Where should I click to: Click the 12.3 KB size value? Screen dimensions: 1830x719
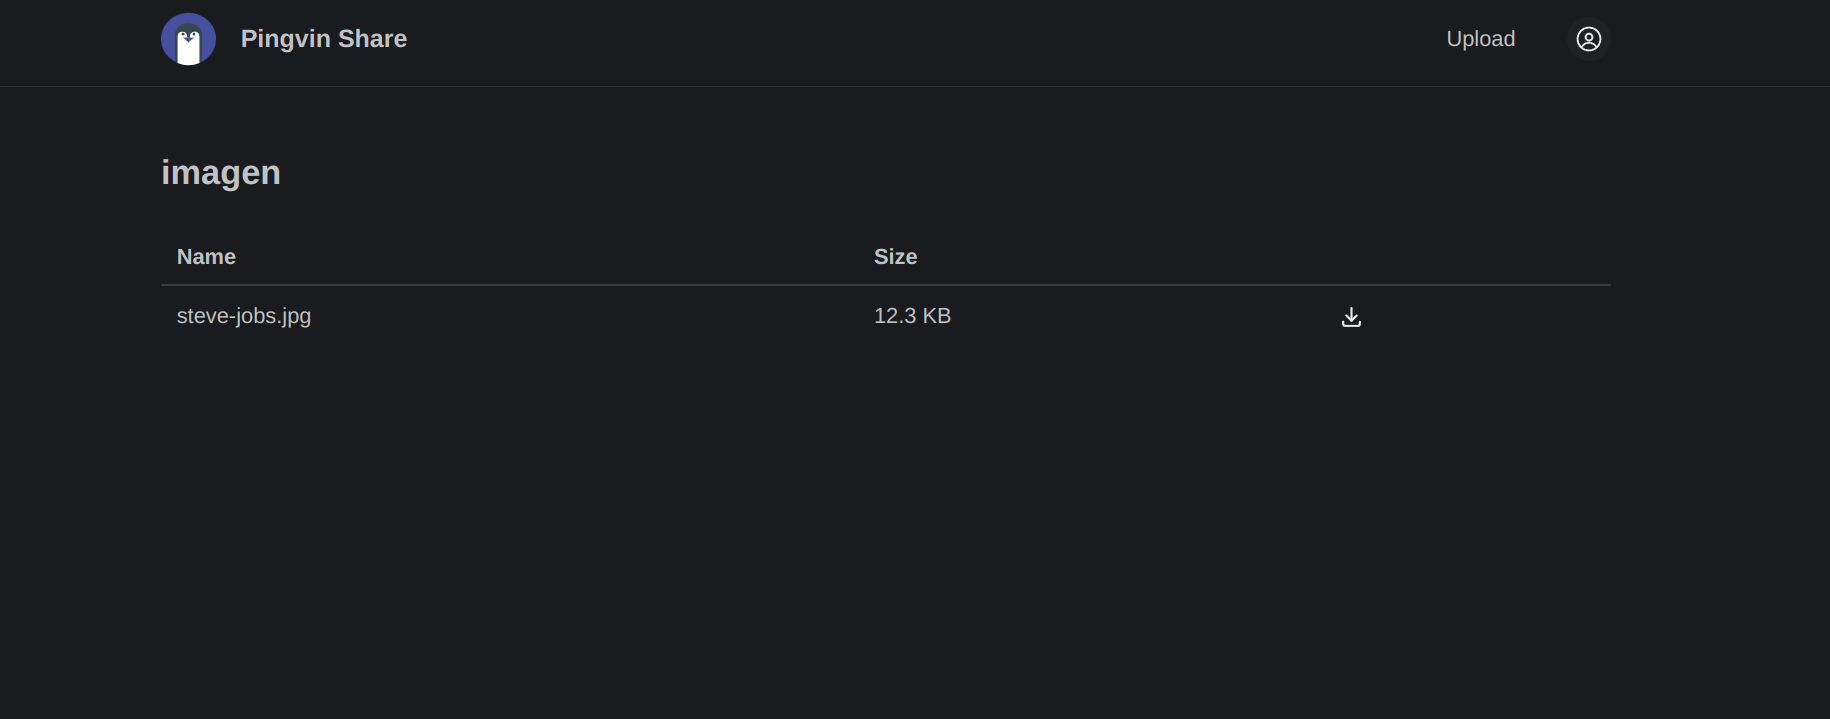click(x=912, y=316)
